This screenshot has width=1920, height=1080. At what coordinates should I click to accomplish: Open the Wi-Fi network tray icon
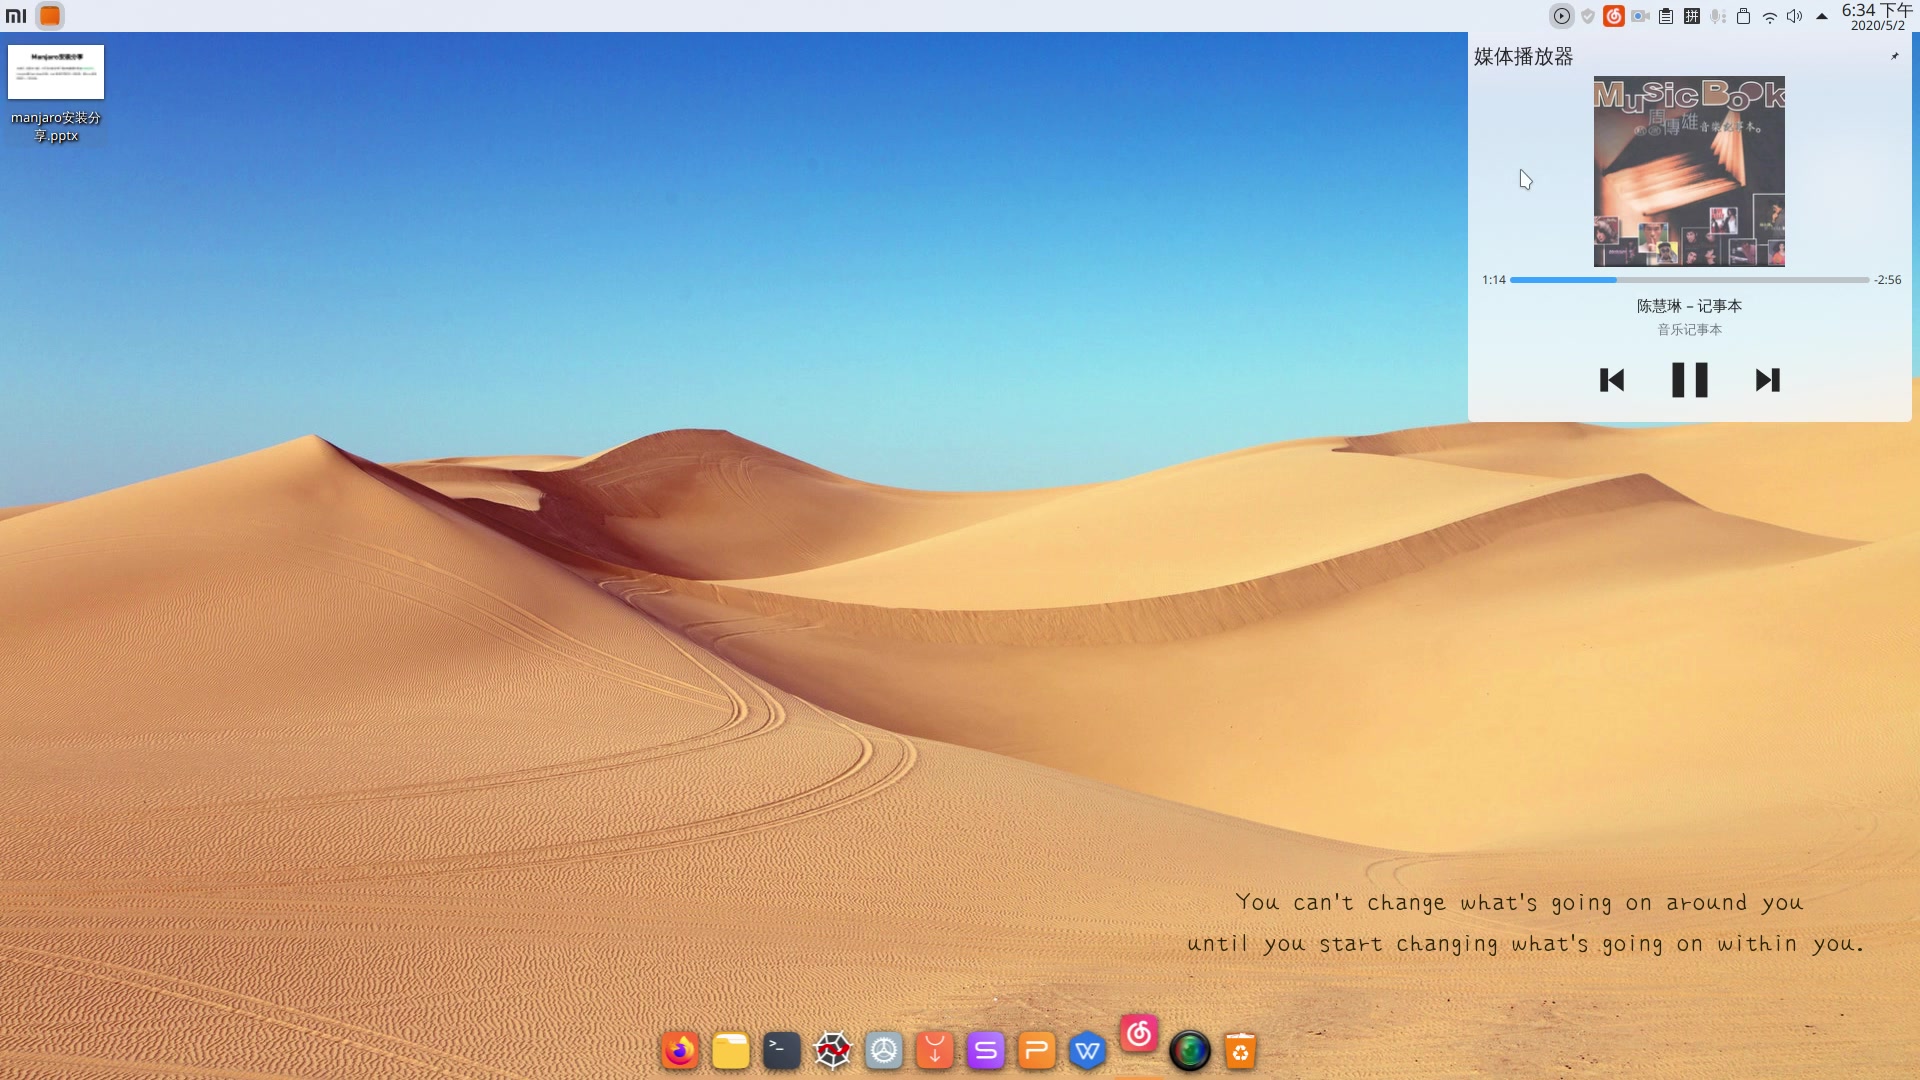pyautogui.click(x=1770, y=16)
